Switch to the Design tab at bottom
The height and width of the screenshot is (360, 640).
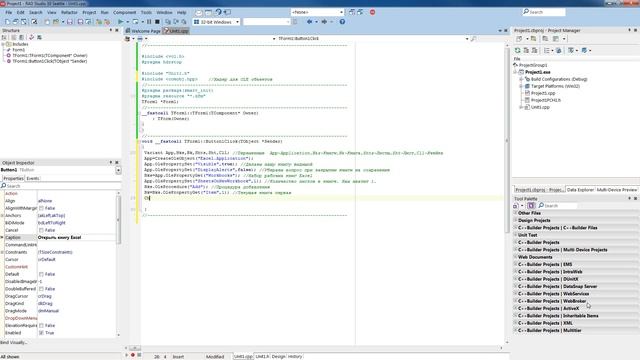(278, 356)
